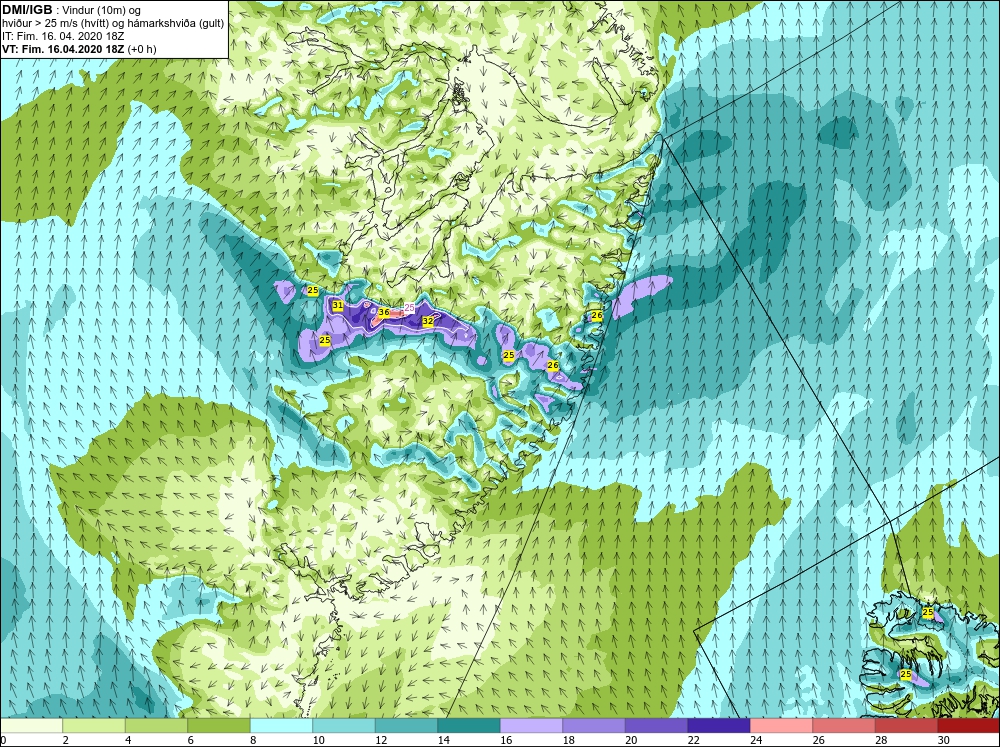Pick the light green 2–4 legend swatch
This screenshot has width=1000, height=747.
pyautogui.click(x=94, y=725)
